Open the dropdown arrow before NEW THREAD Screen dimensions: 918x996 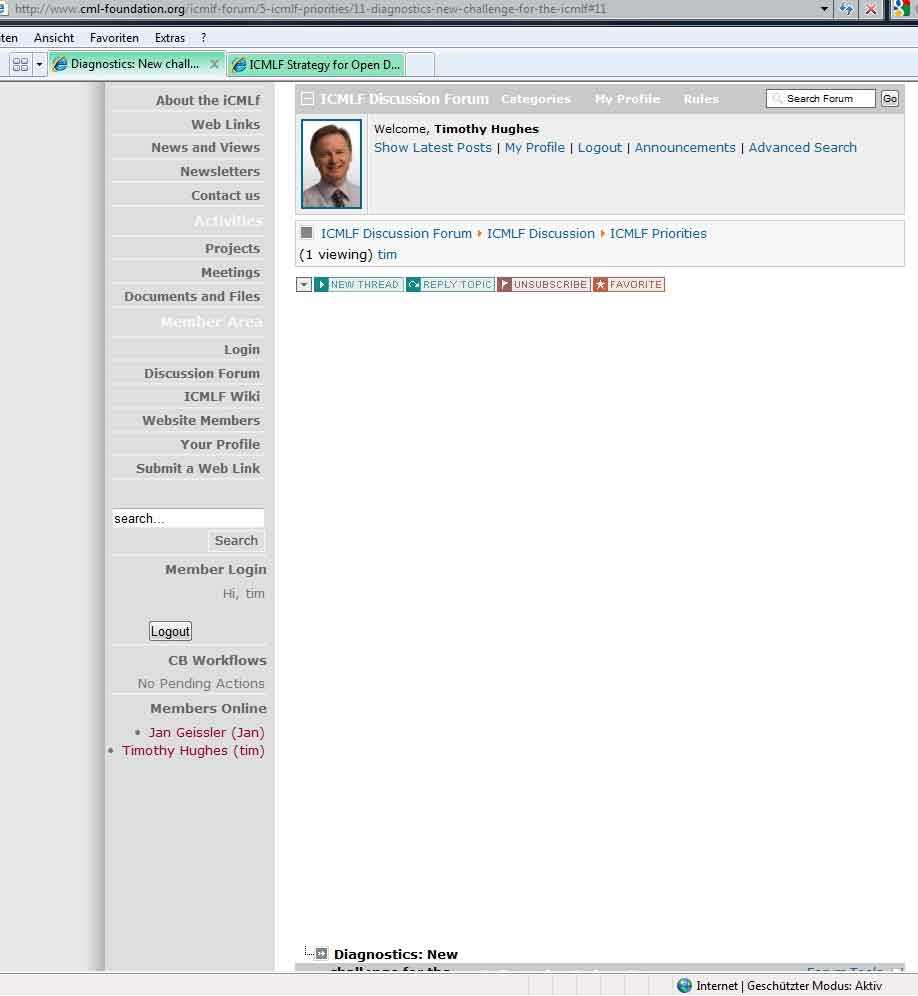304,285
